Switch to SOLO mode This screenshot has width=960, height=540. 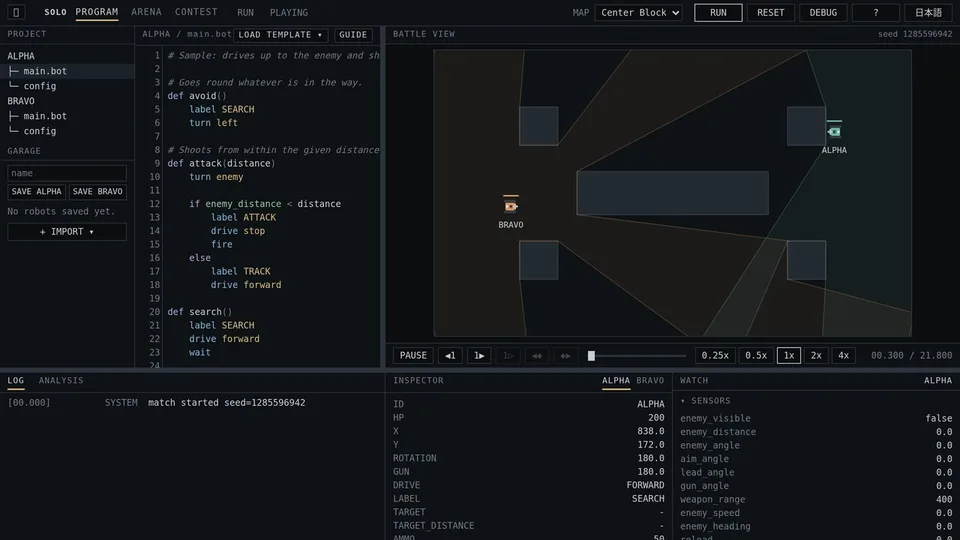coord(55,12)
